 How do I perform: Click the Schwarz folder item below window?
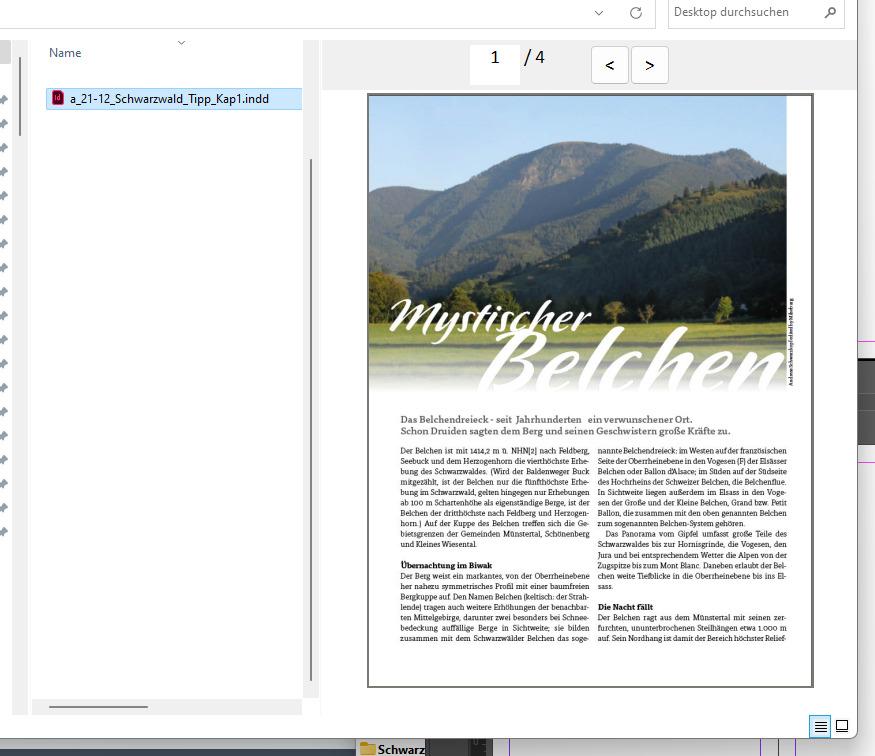click(395, 748)
